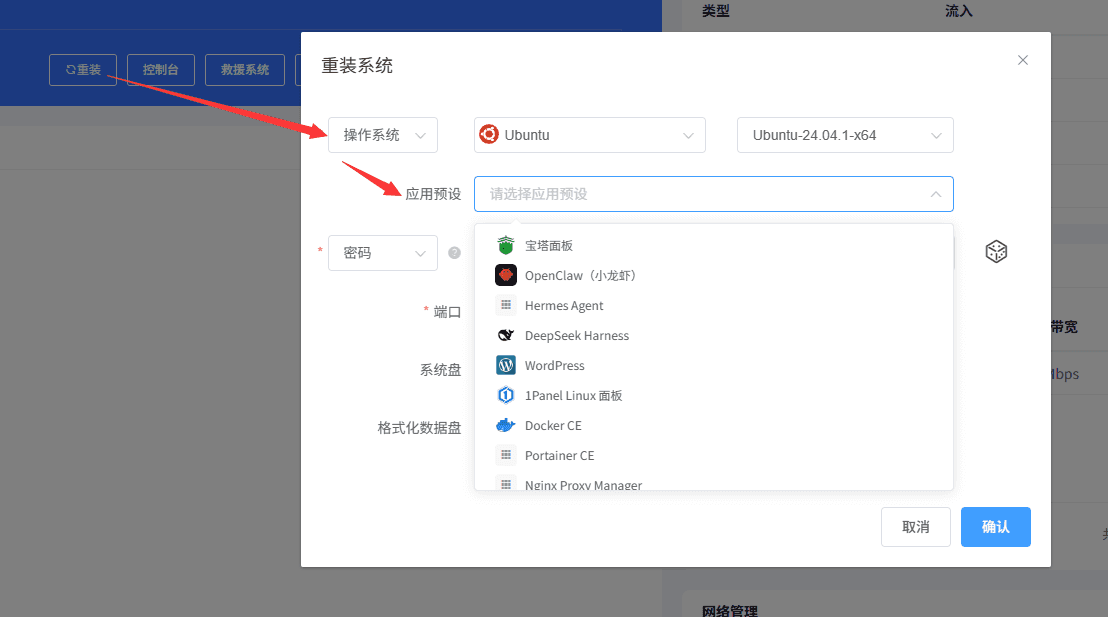Click the 重装 button in background page
The image size is (1108, 617).
[83, 70]
